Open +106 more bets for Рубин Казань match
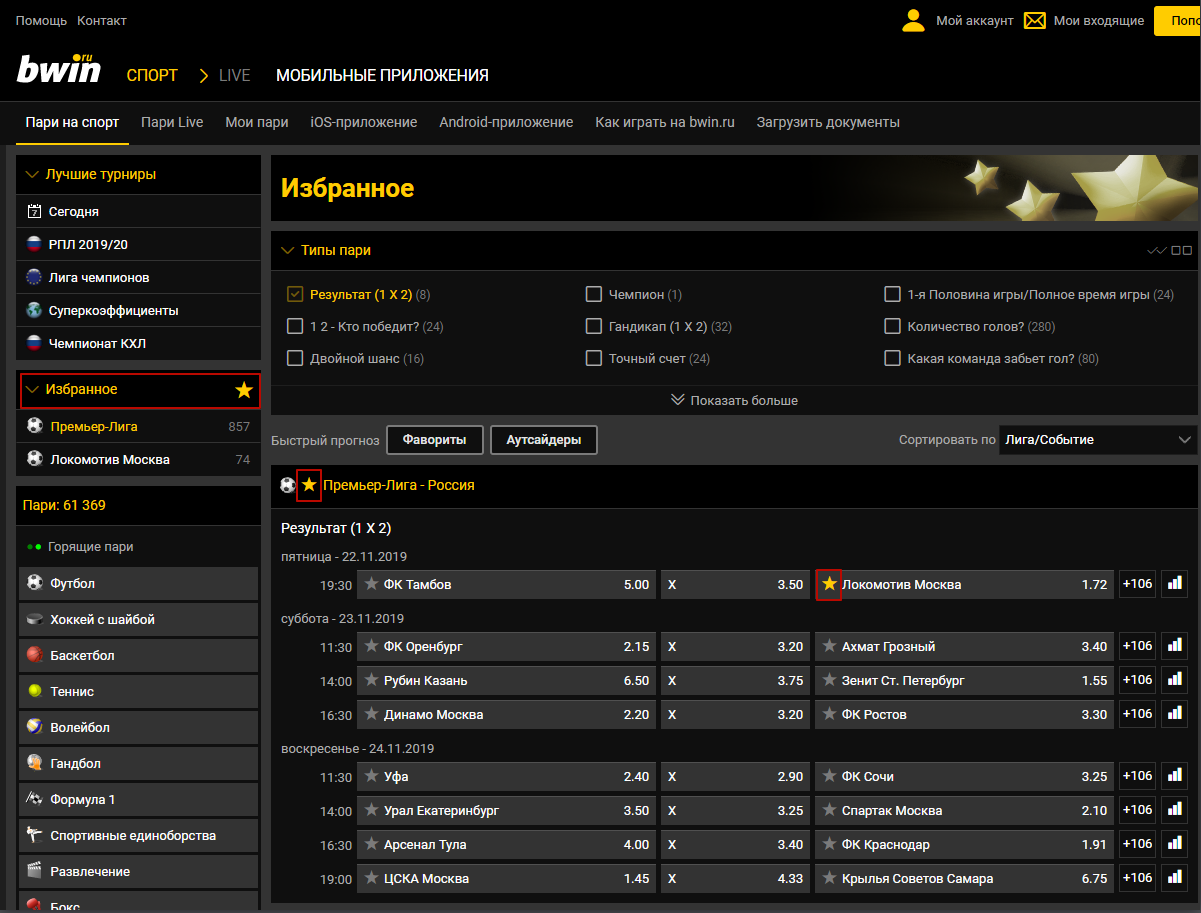This screenshot has width=1201, height=913. 1137,680
